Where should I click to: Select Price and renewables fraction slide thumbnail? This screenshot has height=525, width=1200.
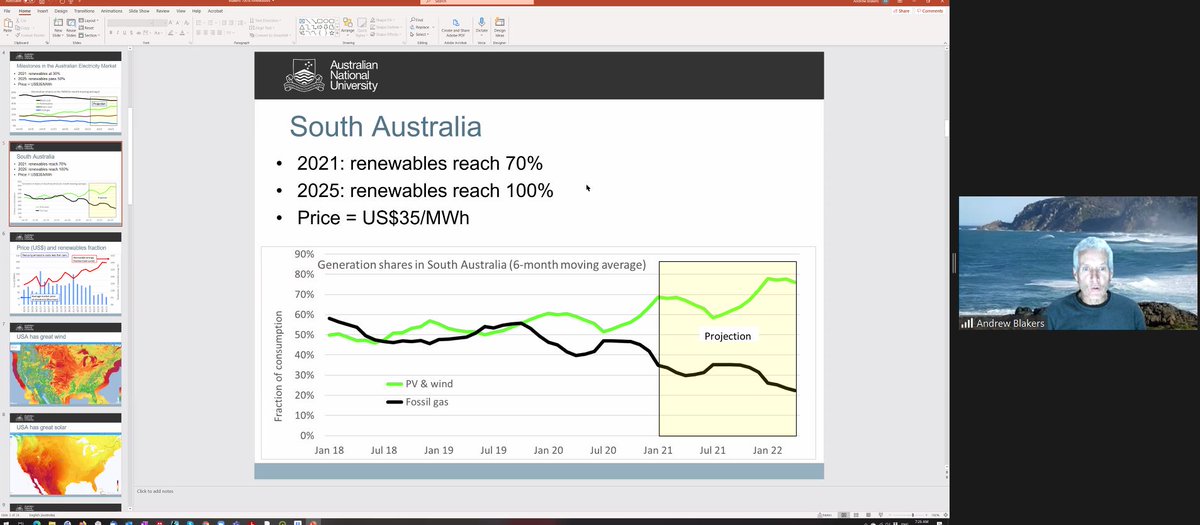click(65, 275)
